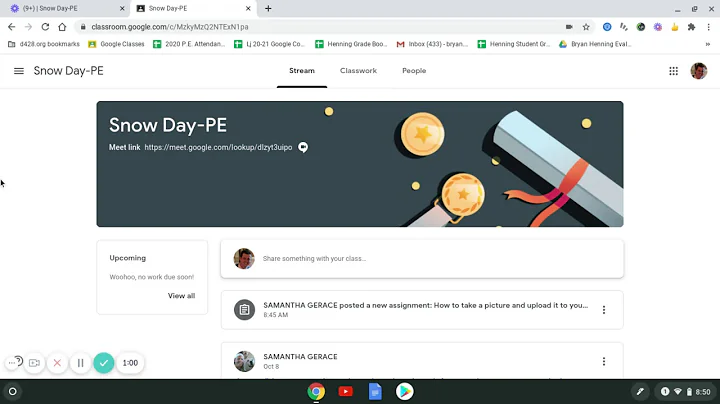Show more bookmarks with the chevron
This screenshot has width=720, height=404.
coord(708,44)
